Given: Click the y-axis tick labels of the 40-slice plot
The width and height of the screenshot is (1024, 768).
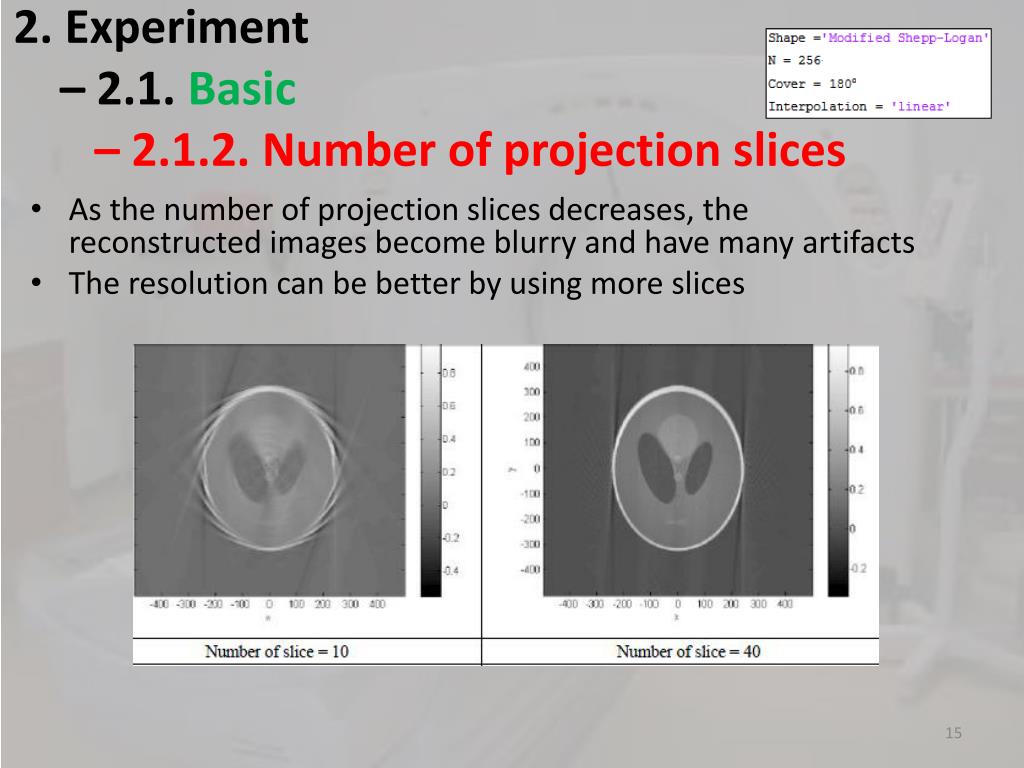Looking at the screenshot, I should 530,468.
